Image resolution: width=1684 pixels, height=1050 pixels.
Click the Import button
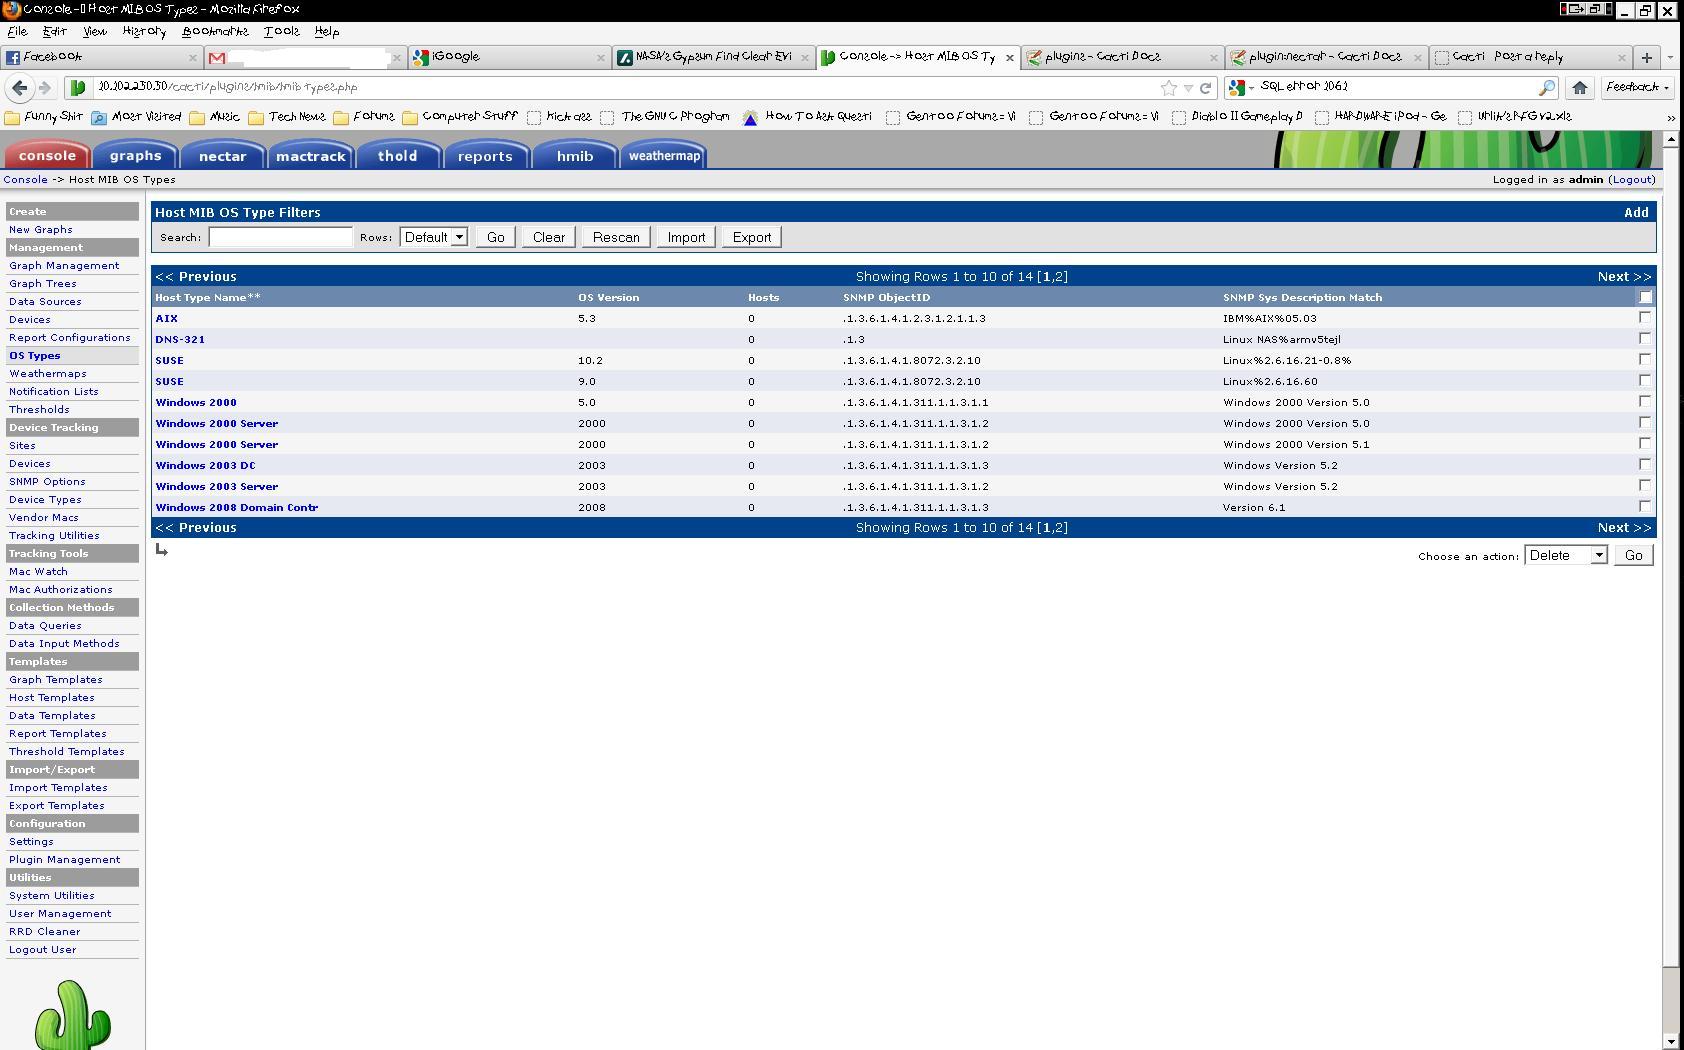[686, 237]
